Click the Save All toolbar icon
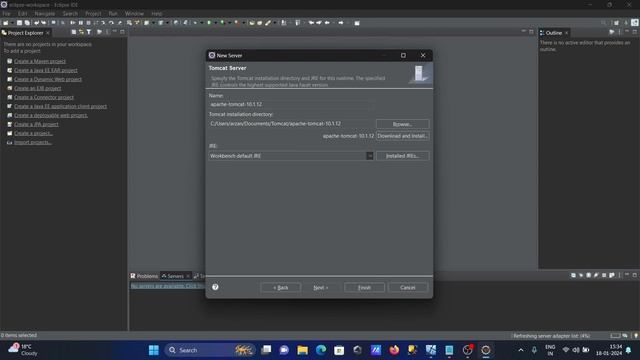 pos(27,23)
